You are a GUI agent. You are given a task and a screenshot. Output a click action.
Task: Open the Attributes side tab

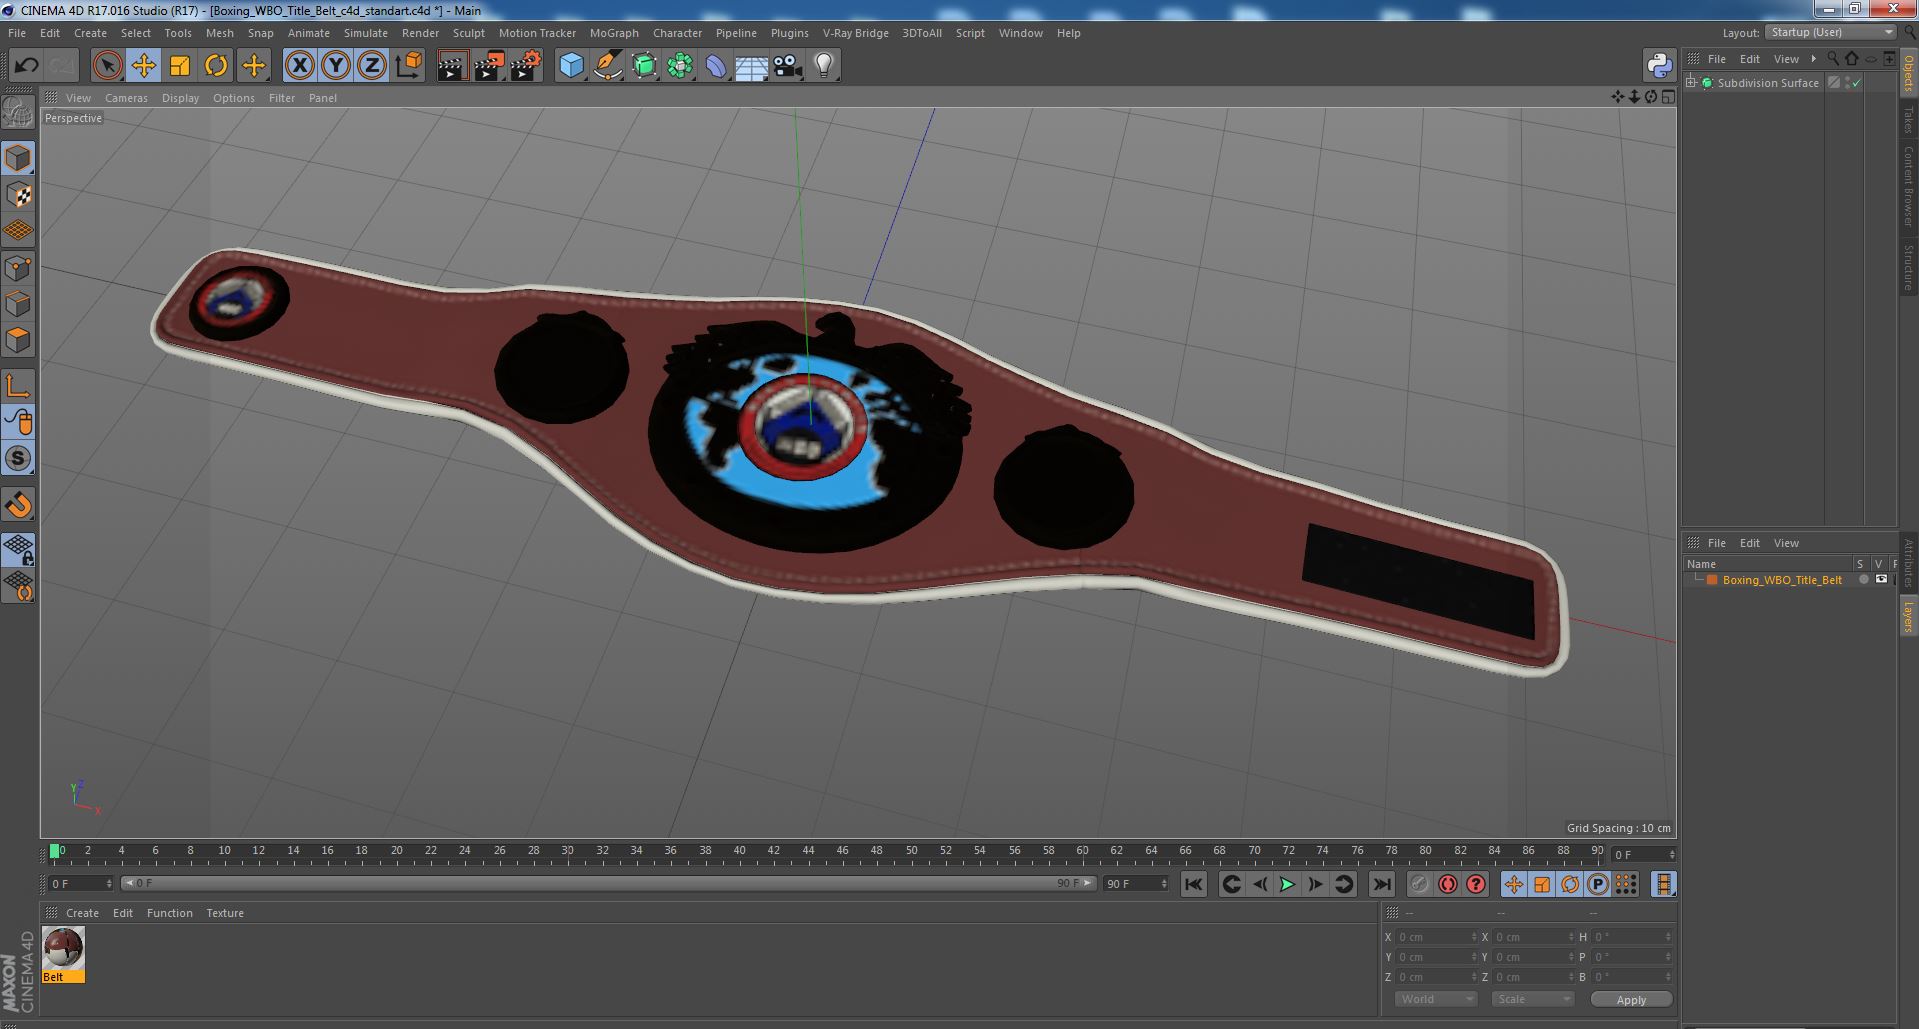tap(1908, 563)
